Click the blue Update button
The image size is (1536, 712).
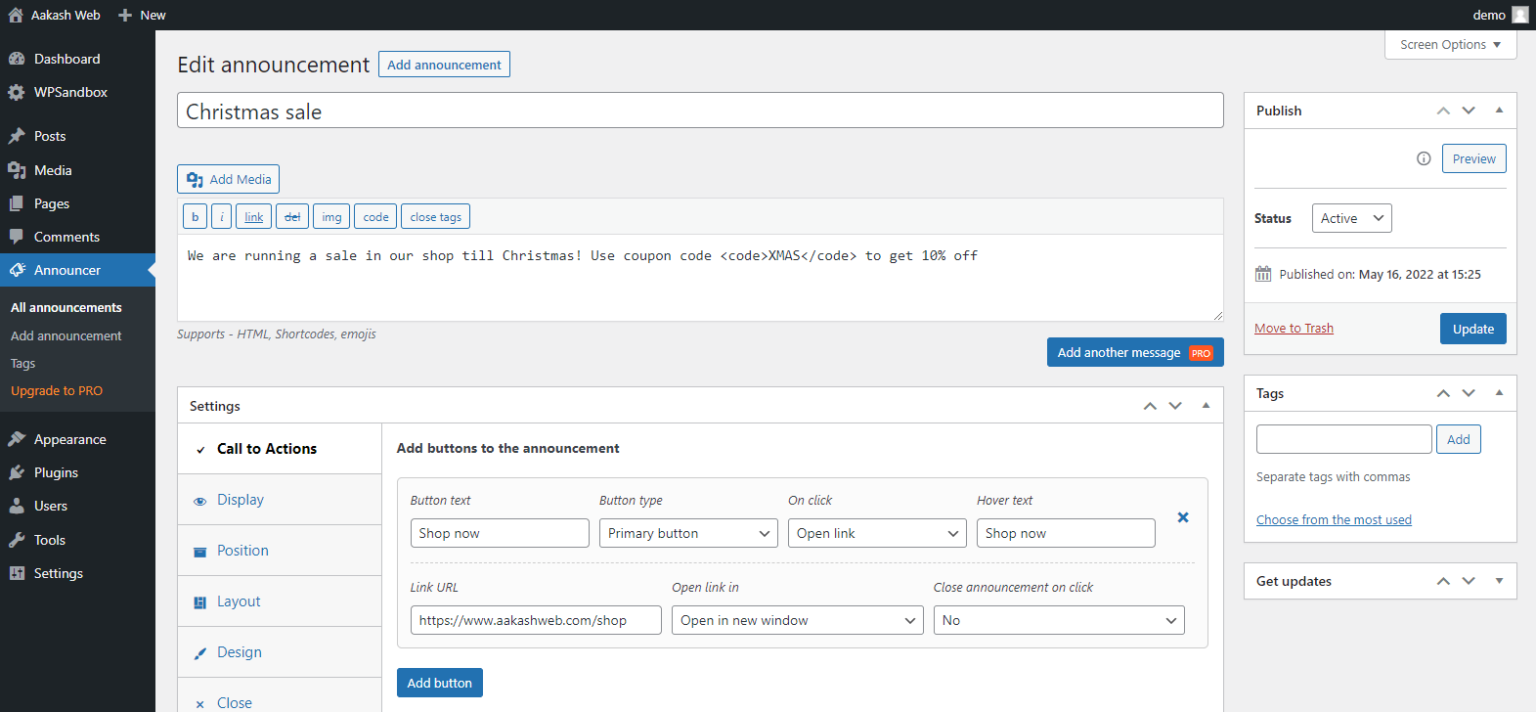point(1472,329)
